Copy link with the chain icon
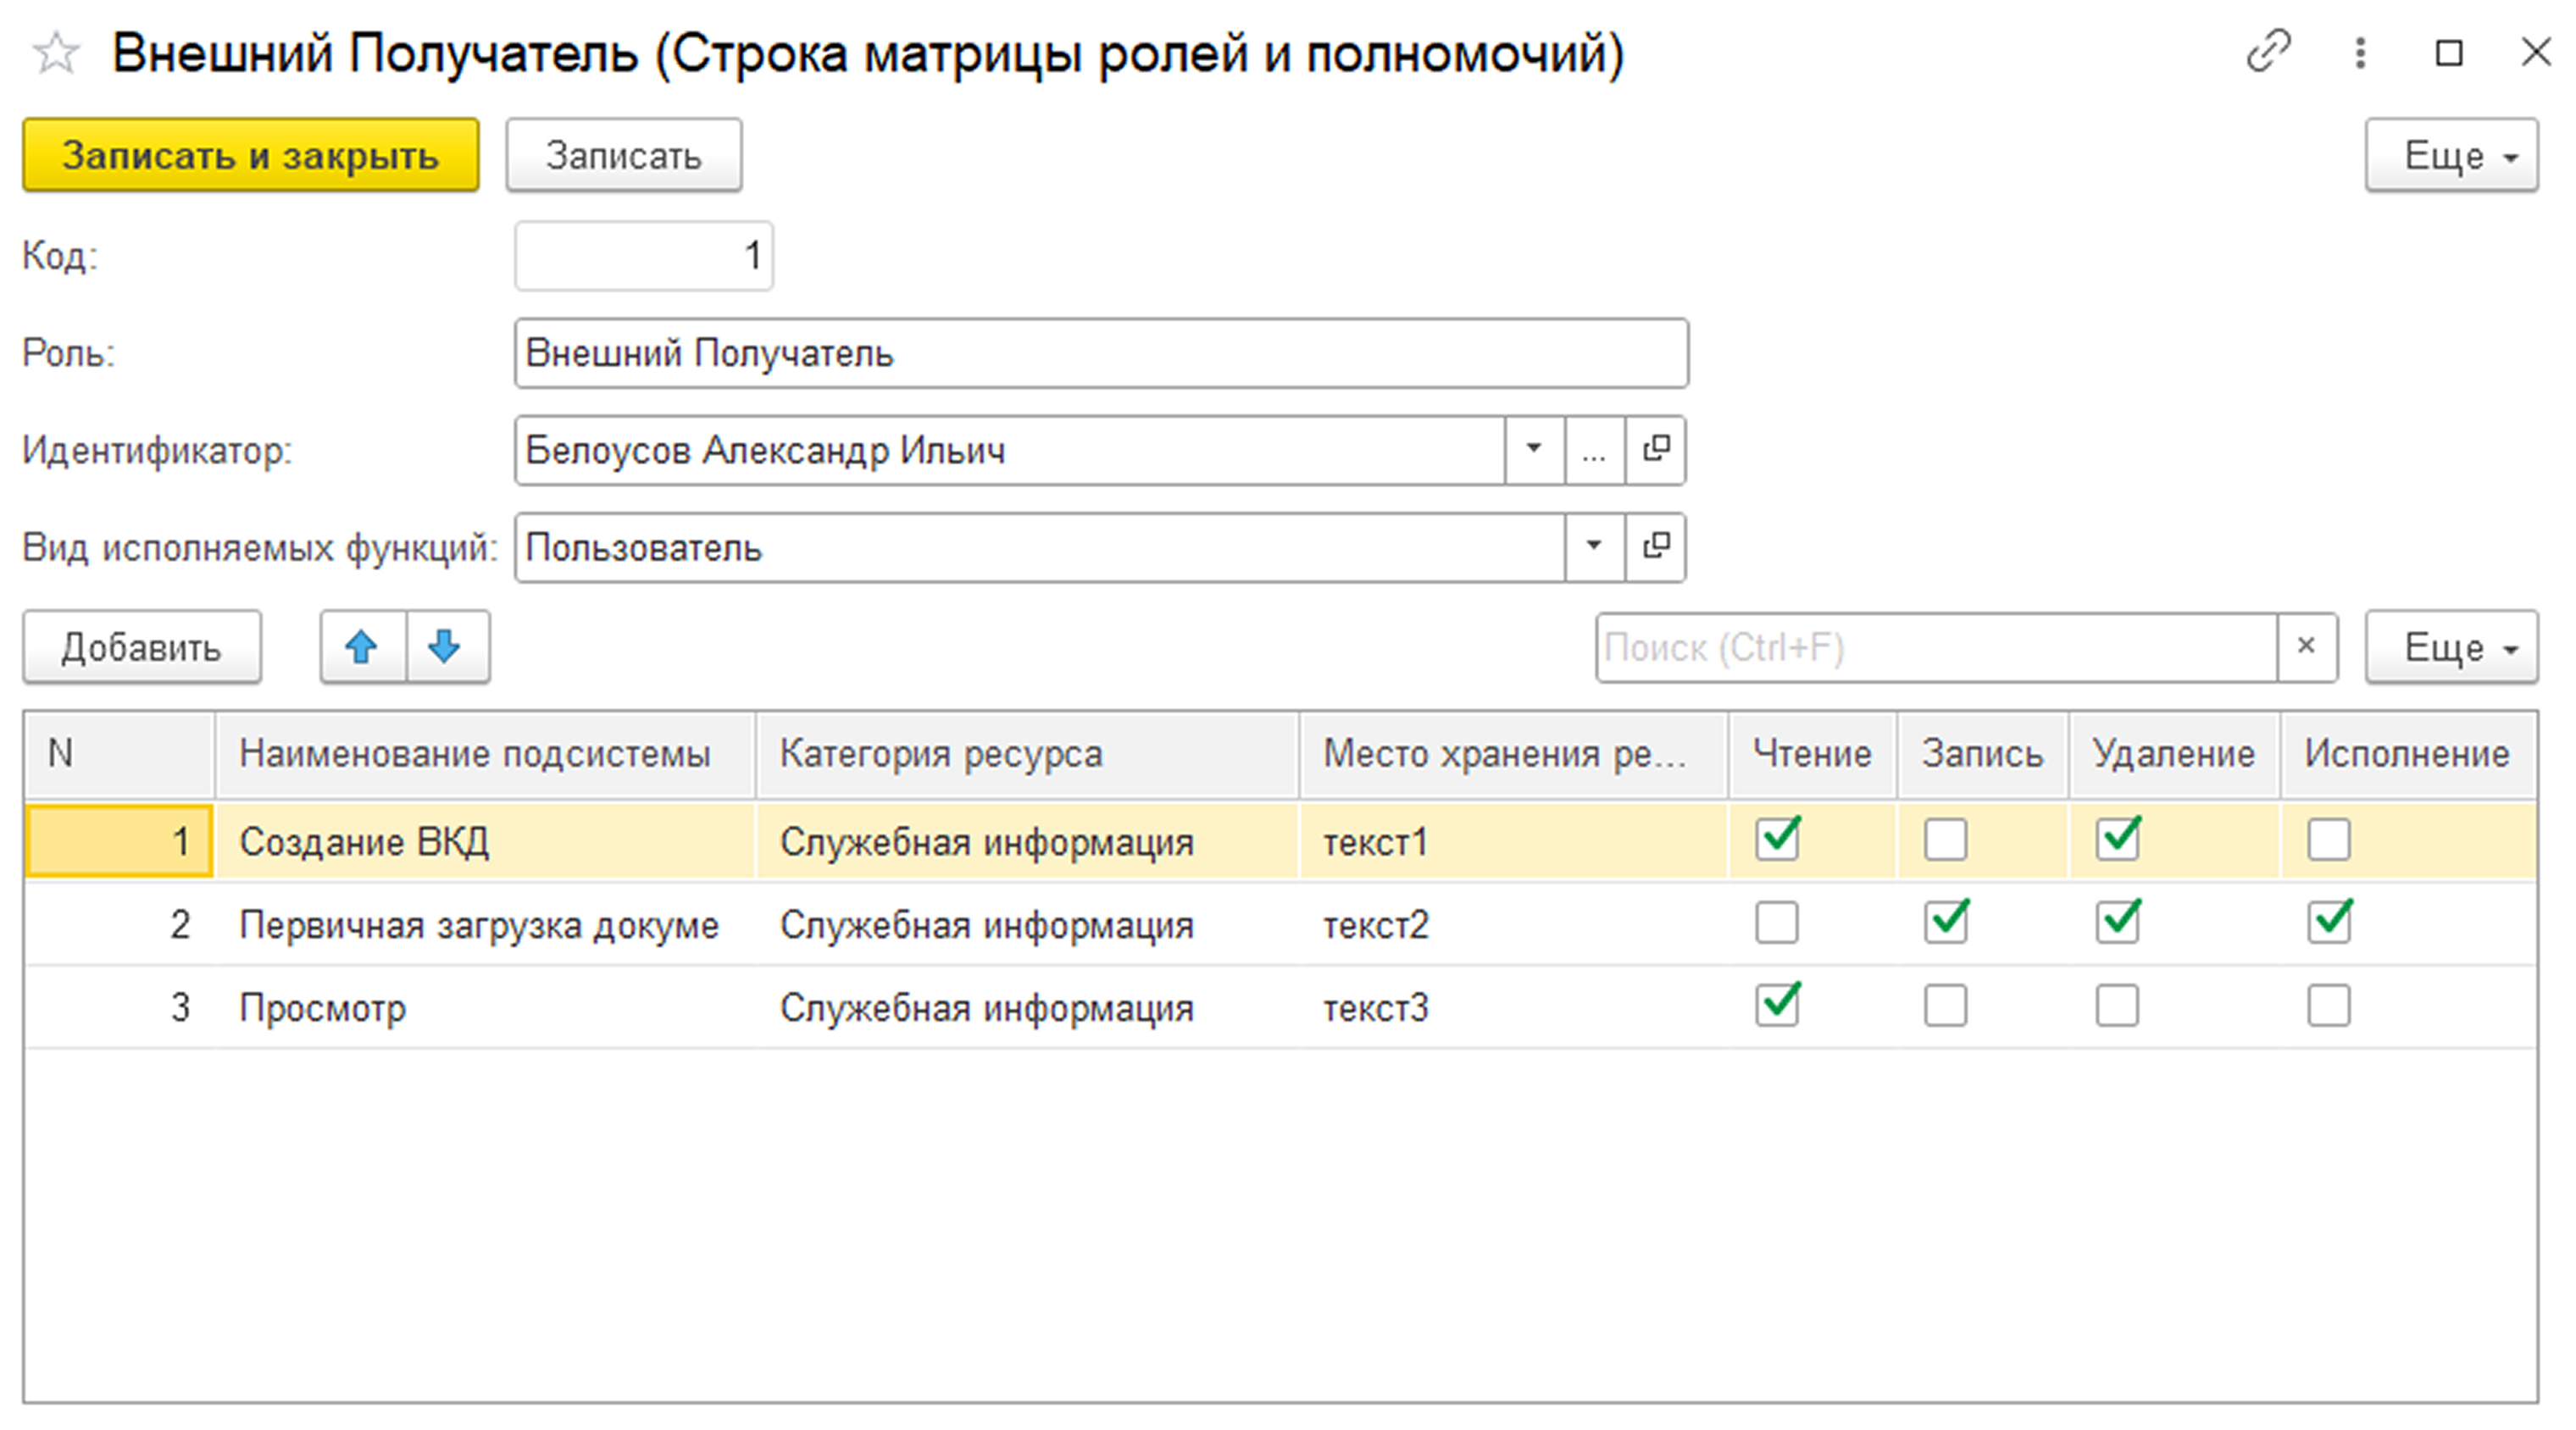The image size is (2576, 1430). click(x=2267, y=52)
